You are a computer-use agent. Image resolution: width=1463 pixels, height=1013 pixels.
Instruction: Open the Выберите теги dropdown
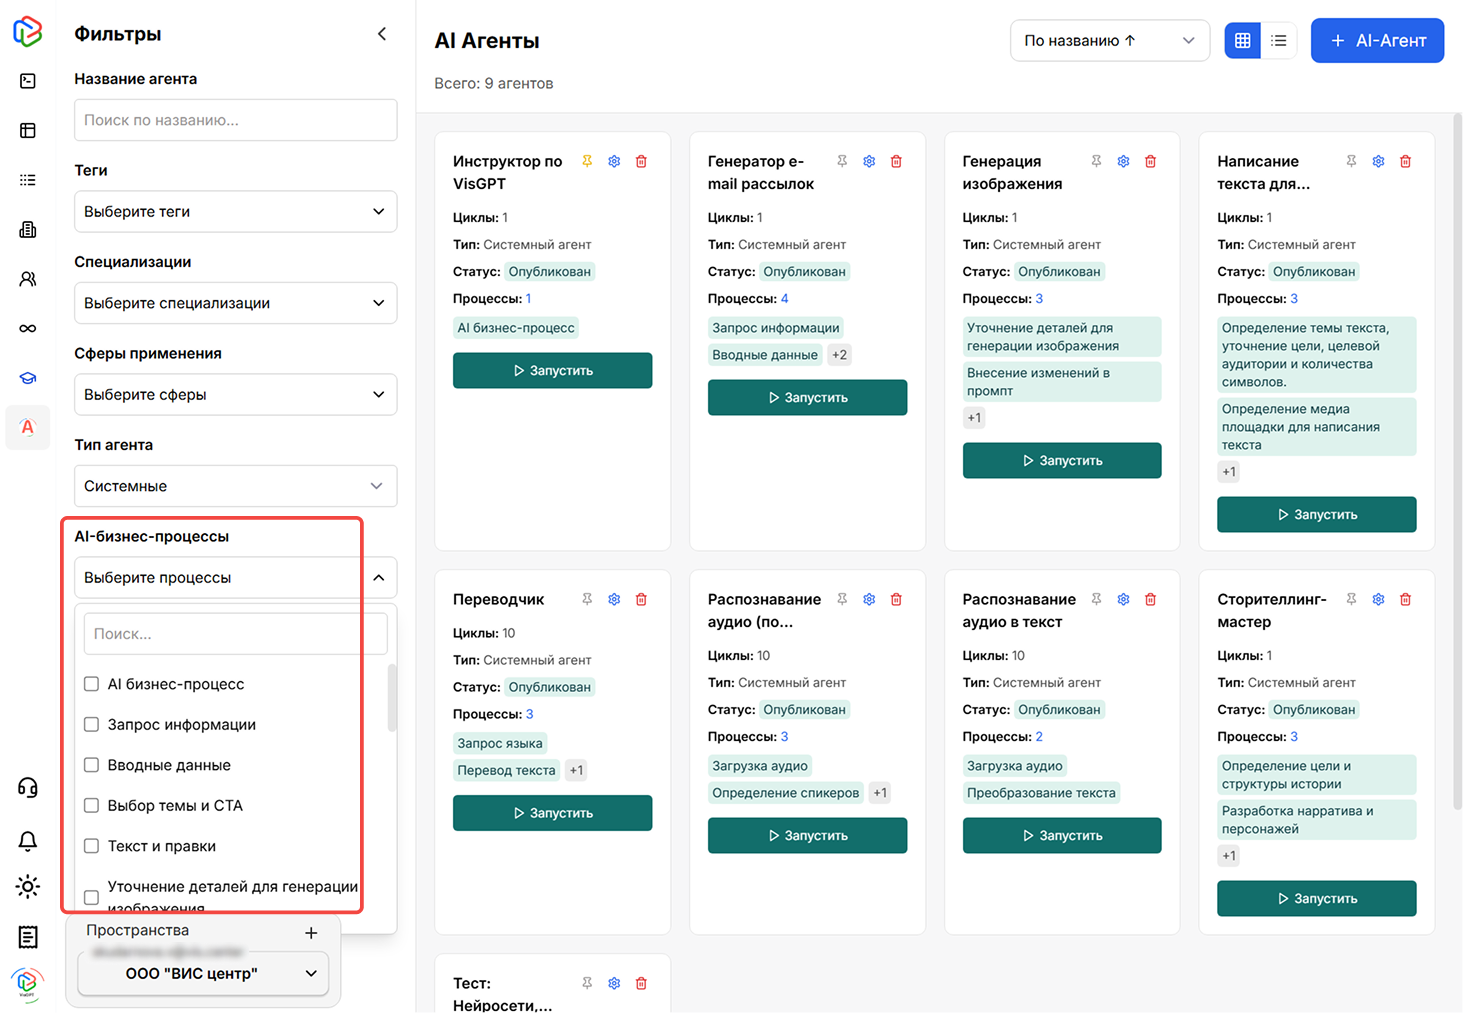pyautogui.click(x=235, y=212)
